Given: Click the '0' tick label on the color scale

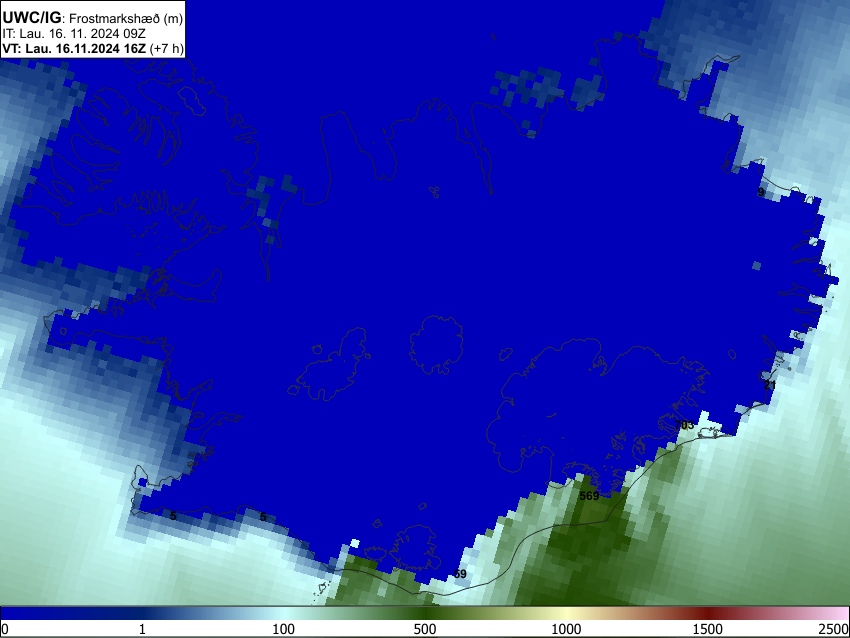Looking at the screenshot, I should (5, 629).
